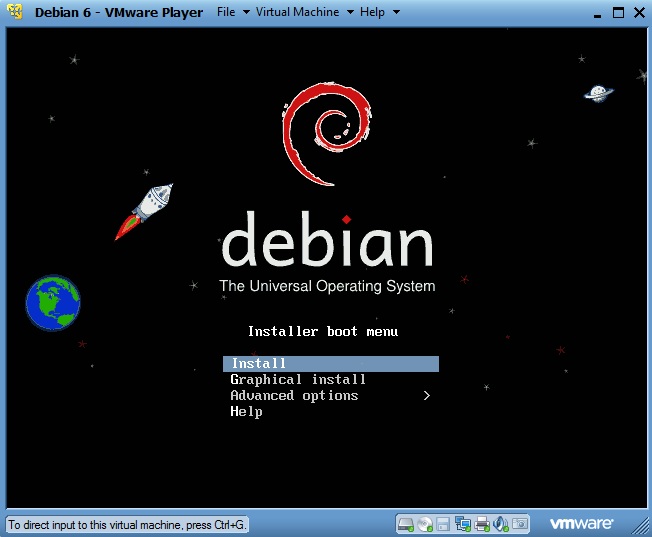The height and width of the screenshot is (537, 652).
Task: Select Install in the boot menu
Action: point(331,364)
